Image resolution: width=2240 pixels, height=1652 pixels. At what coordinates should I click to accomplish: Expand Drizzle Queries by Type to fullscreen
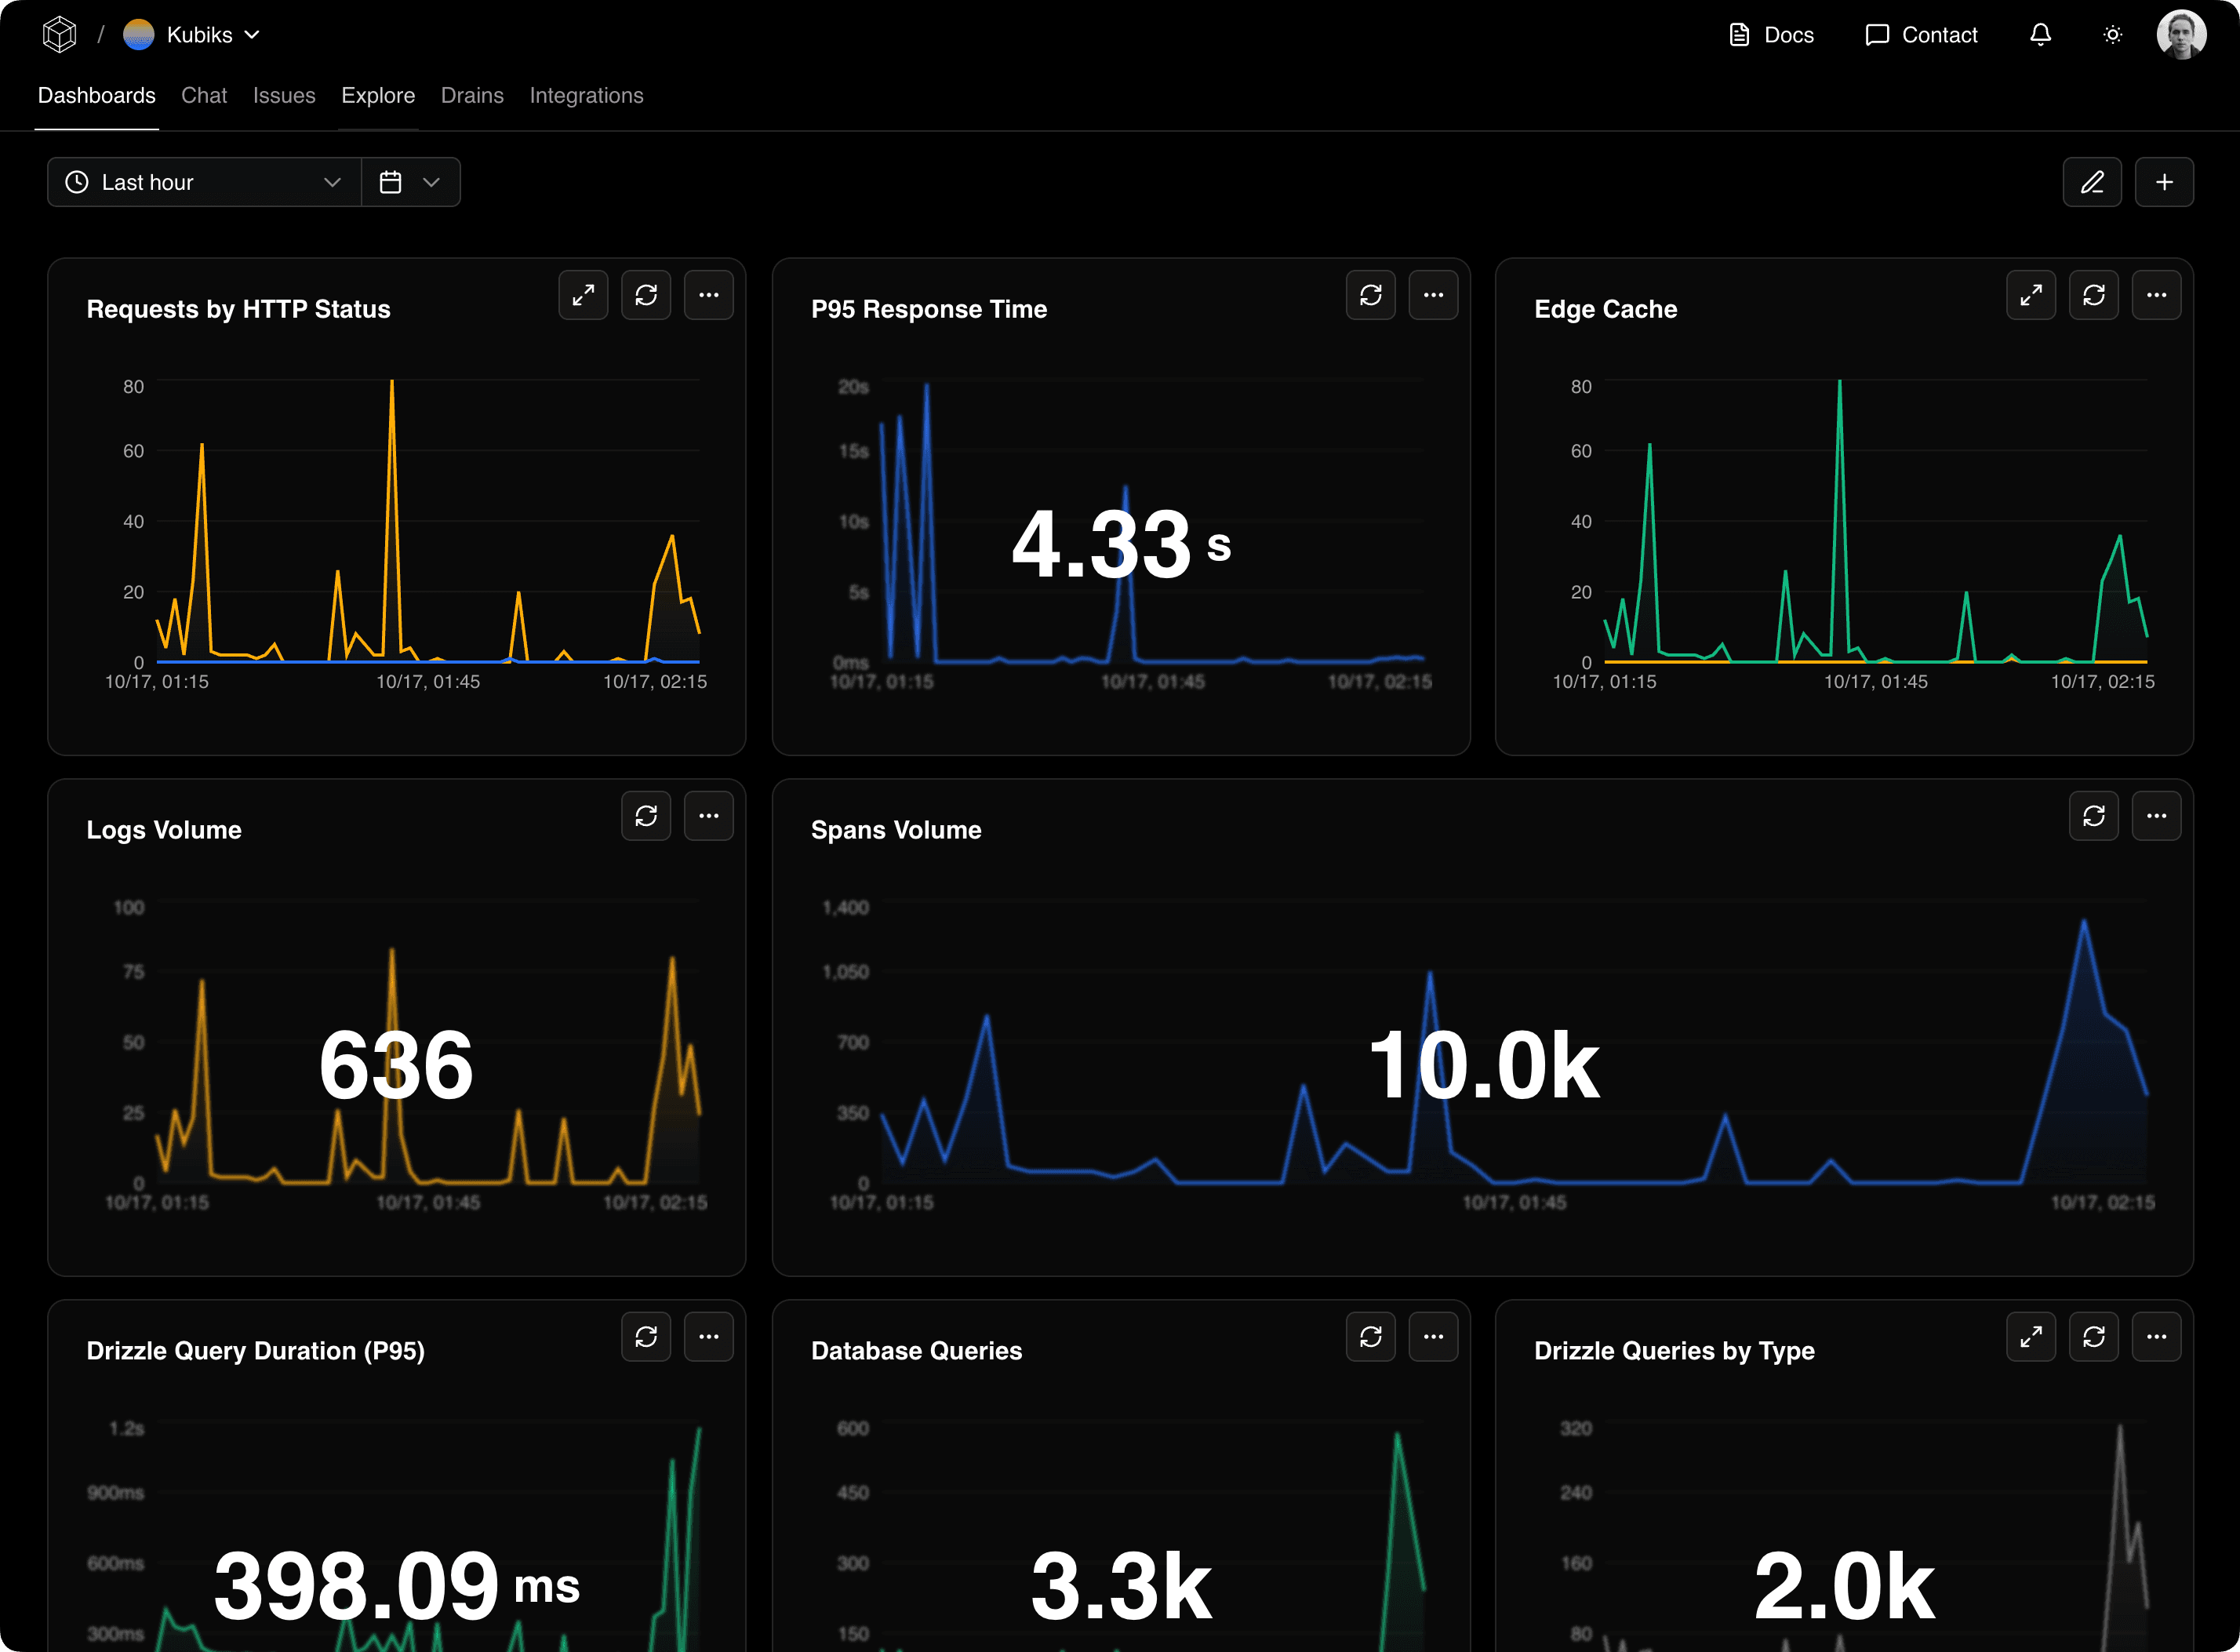[x=2031, y=1337]
